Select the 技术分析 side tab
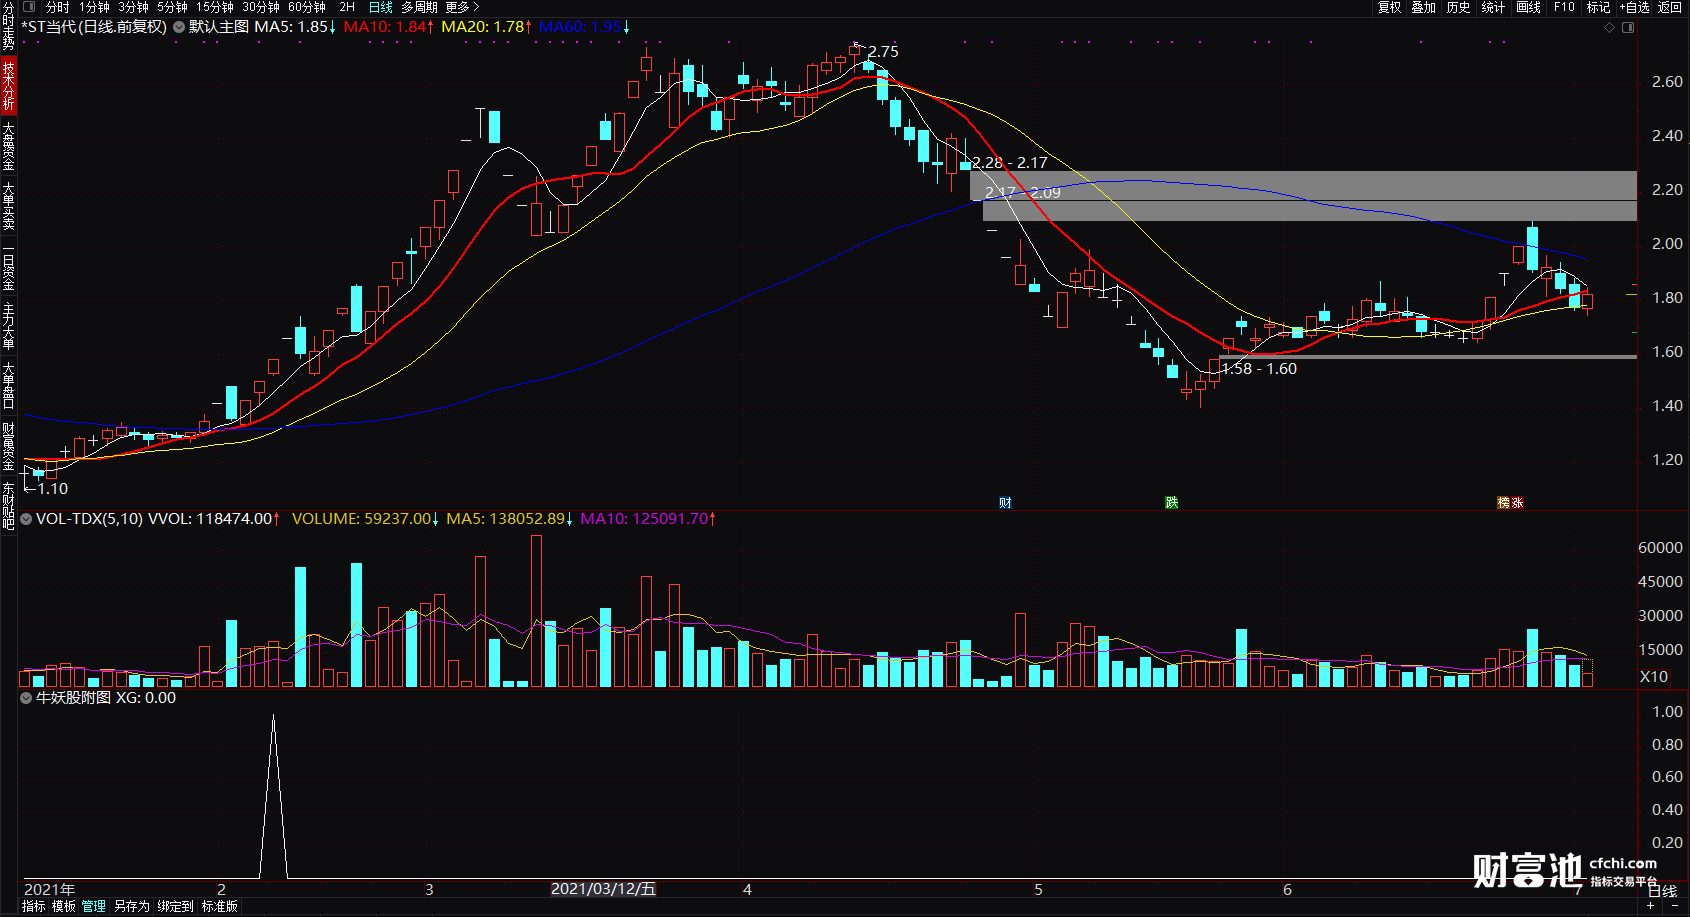Image resolution: width=1690 pixels, height=917 pixels. point(8,85)
